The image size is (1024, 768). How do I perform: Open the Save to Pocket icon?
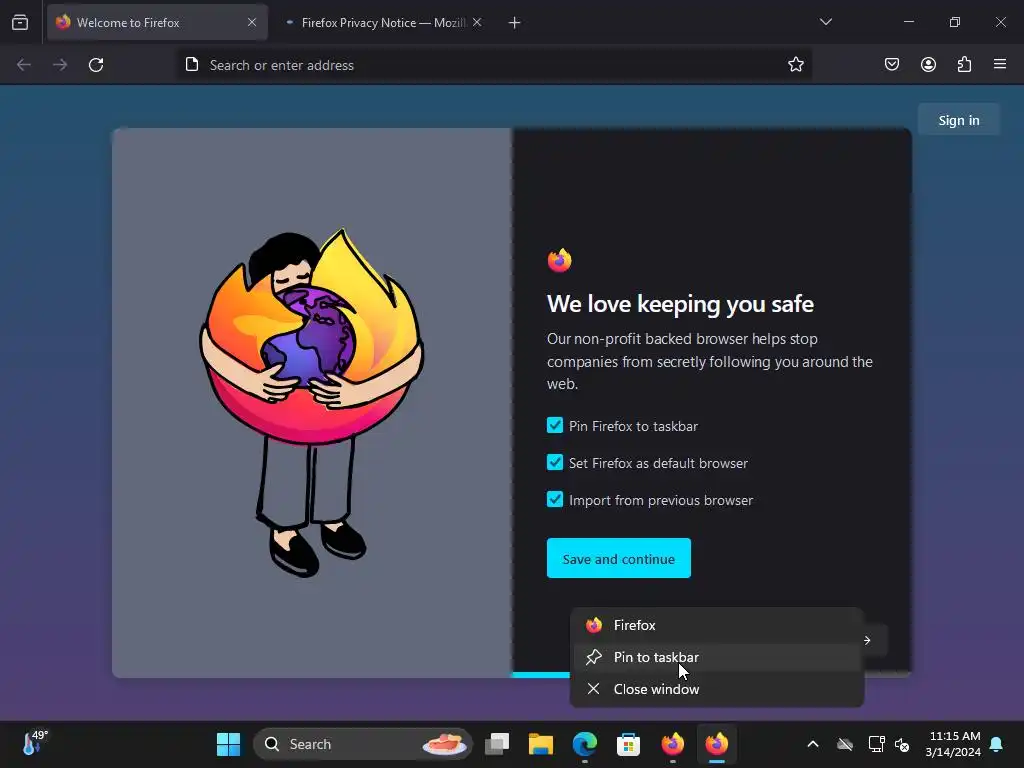[892, 65]
